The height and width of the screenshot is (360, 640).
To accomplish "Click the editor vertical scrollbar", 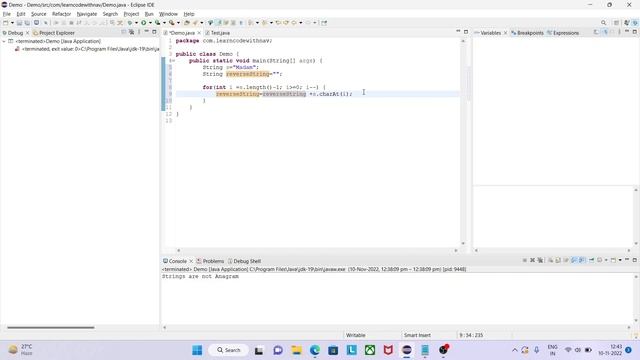I will 463,142.
